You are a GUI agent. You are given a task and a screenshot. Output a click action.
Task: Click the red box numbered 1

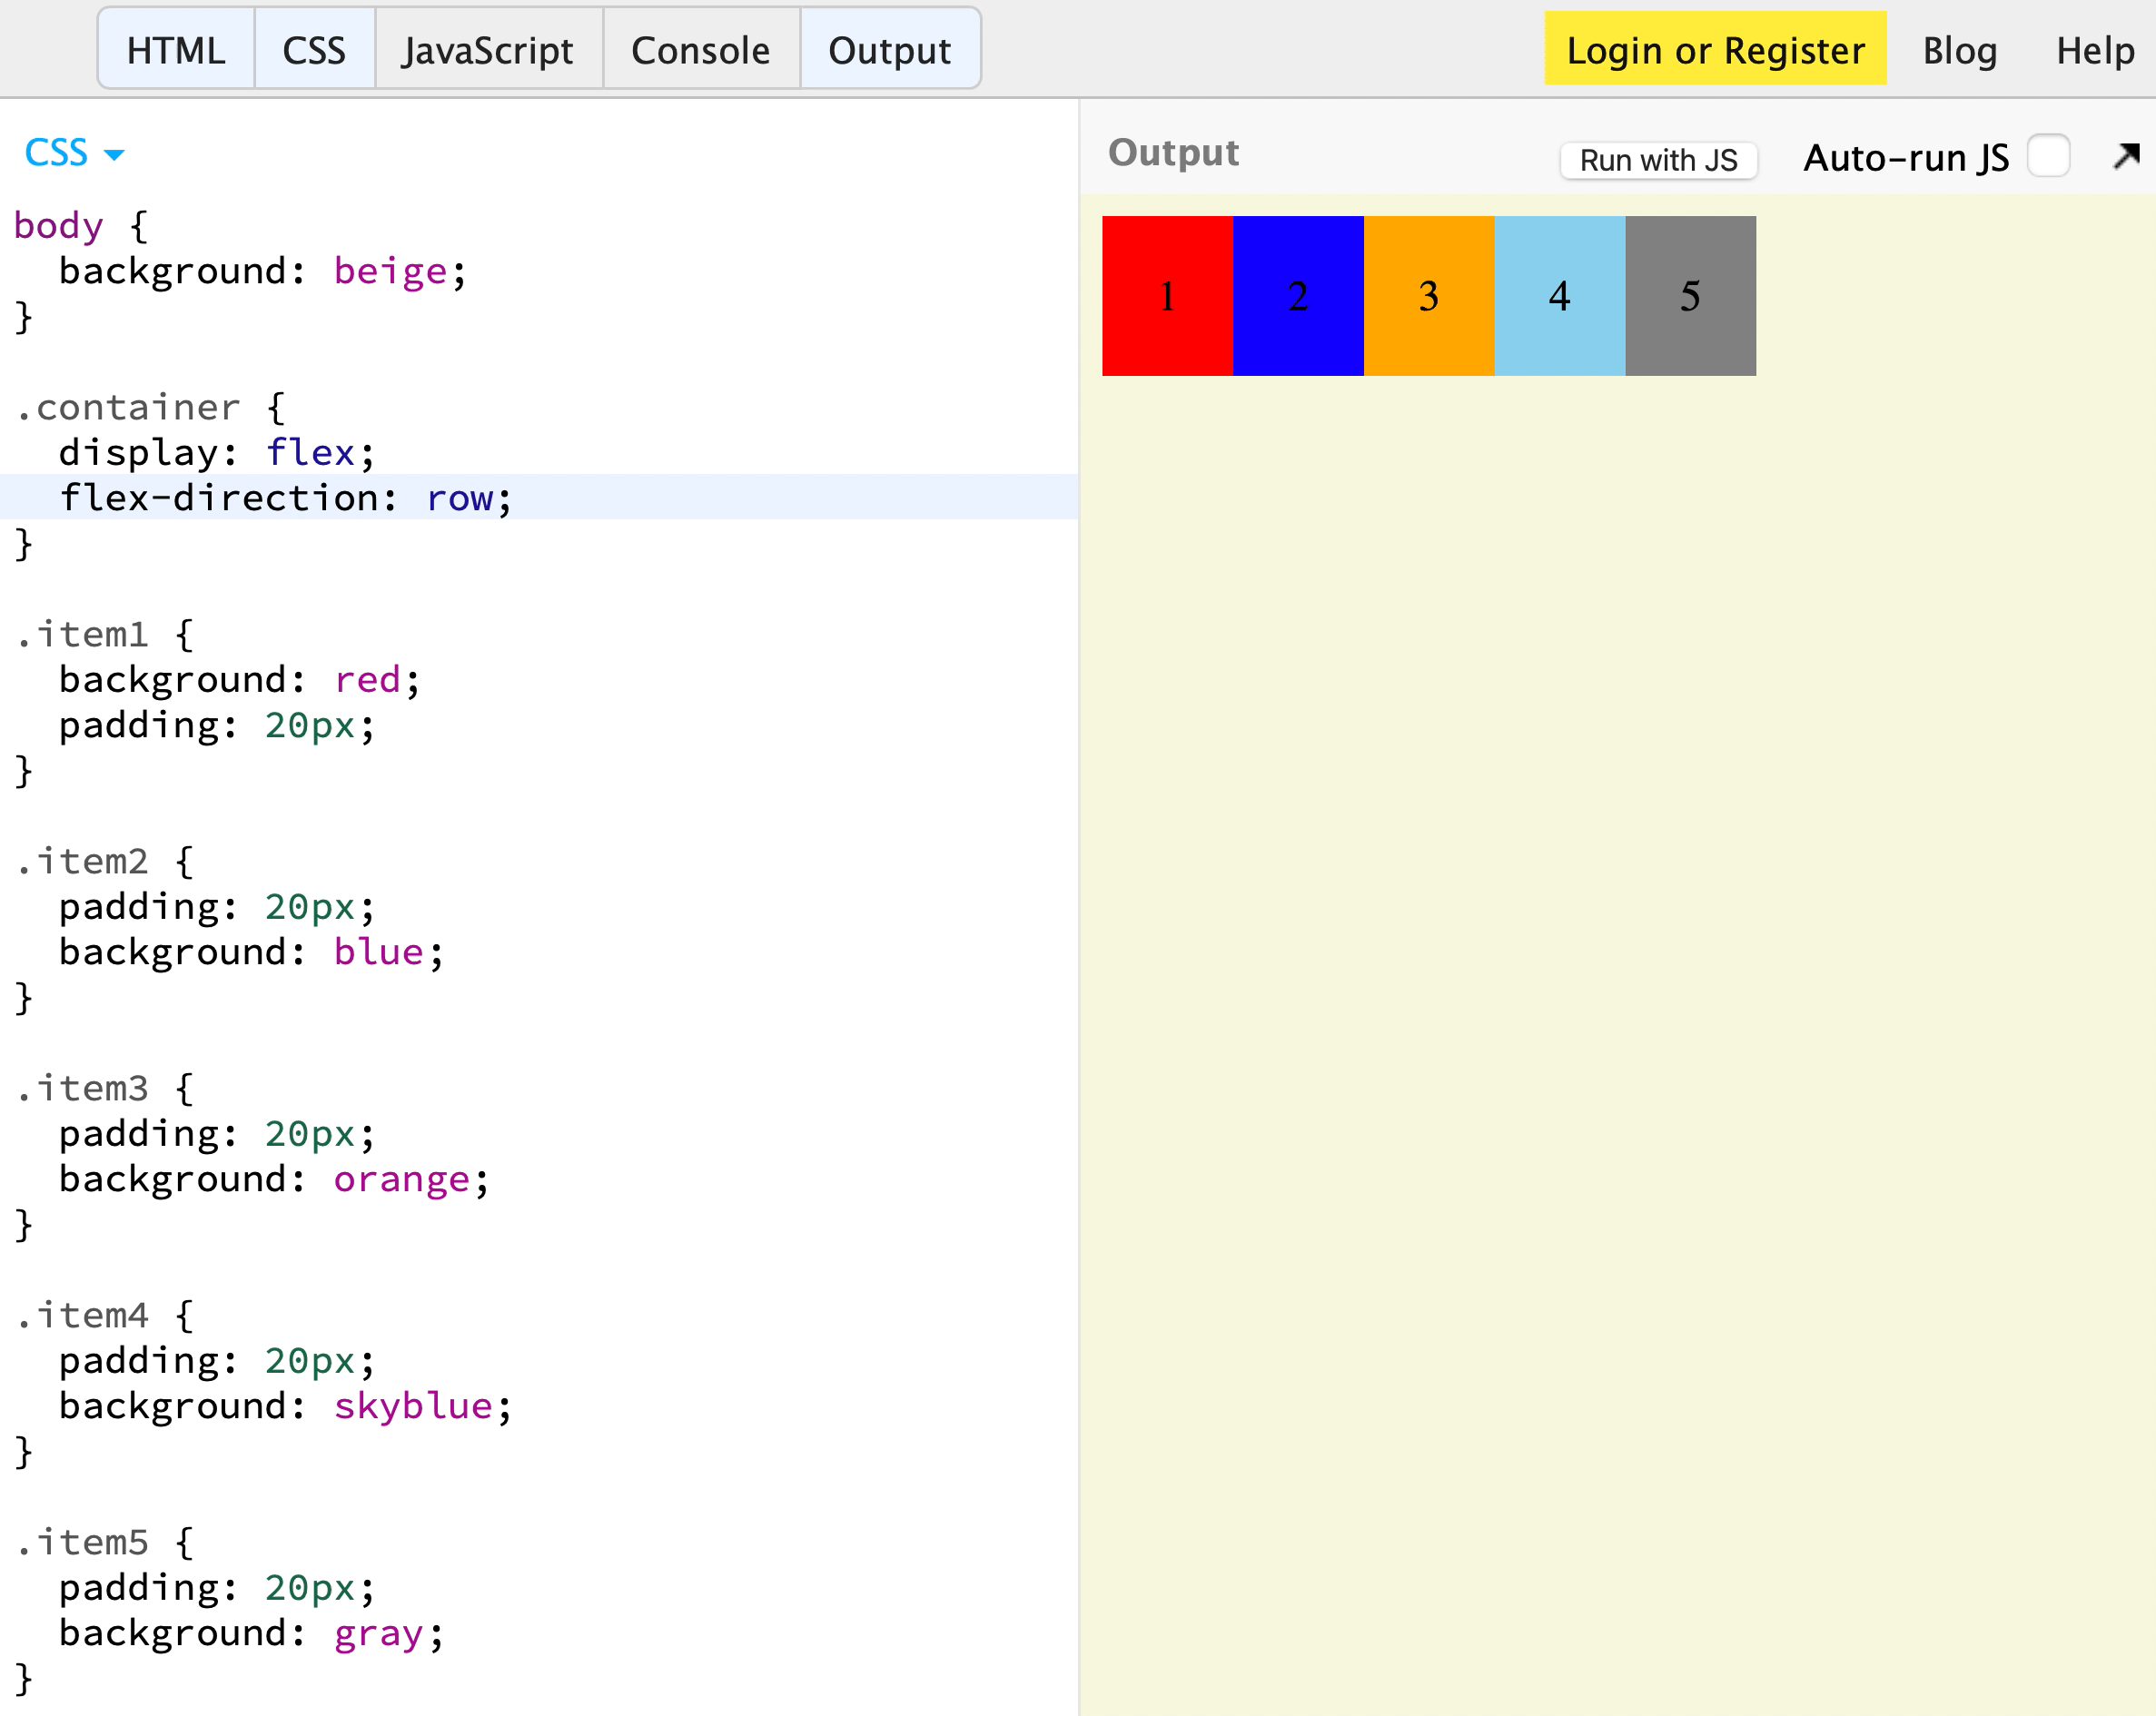1167,296
